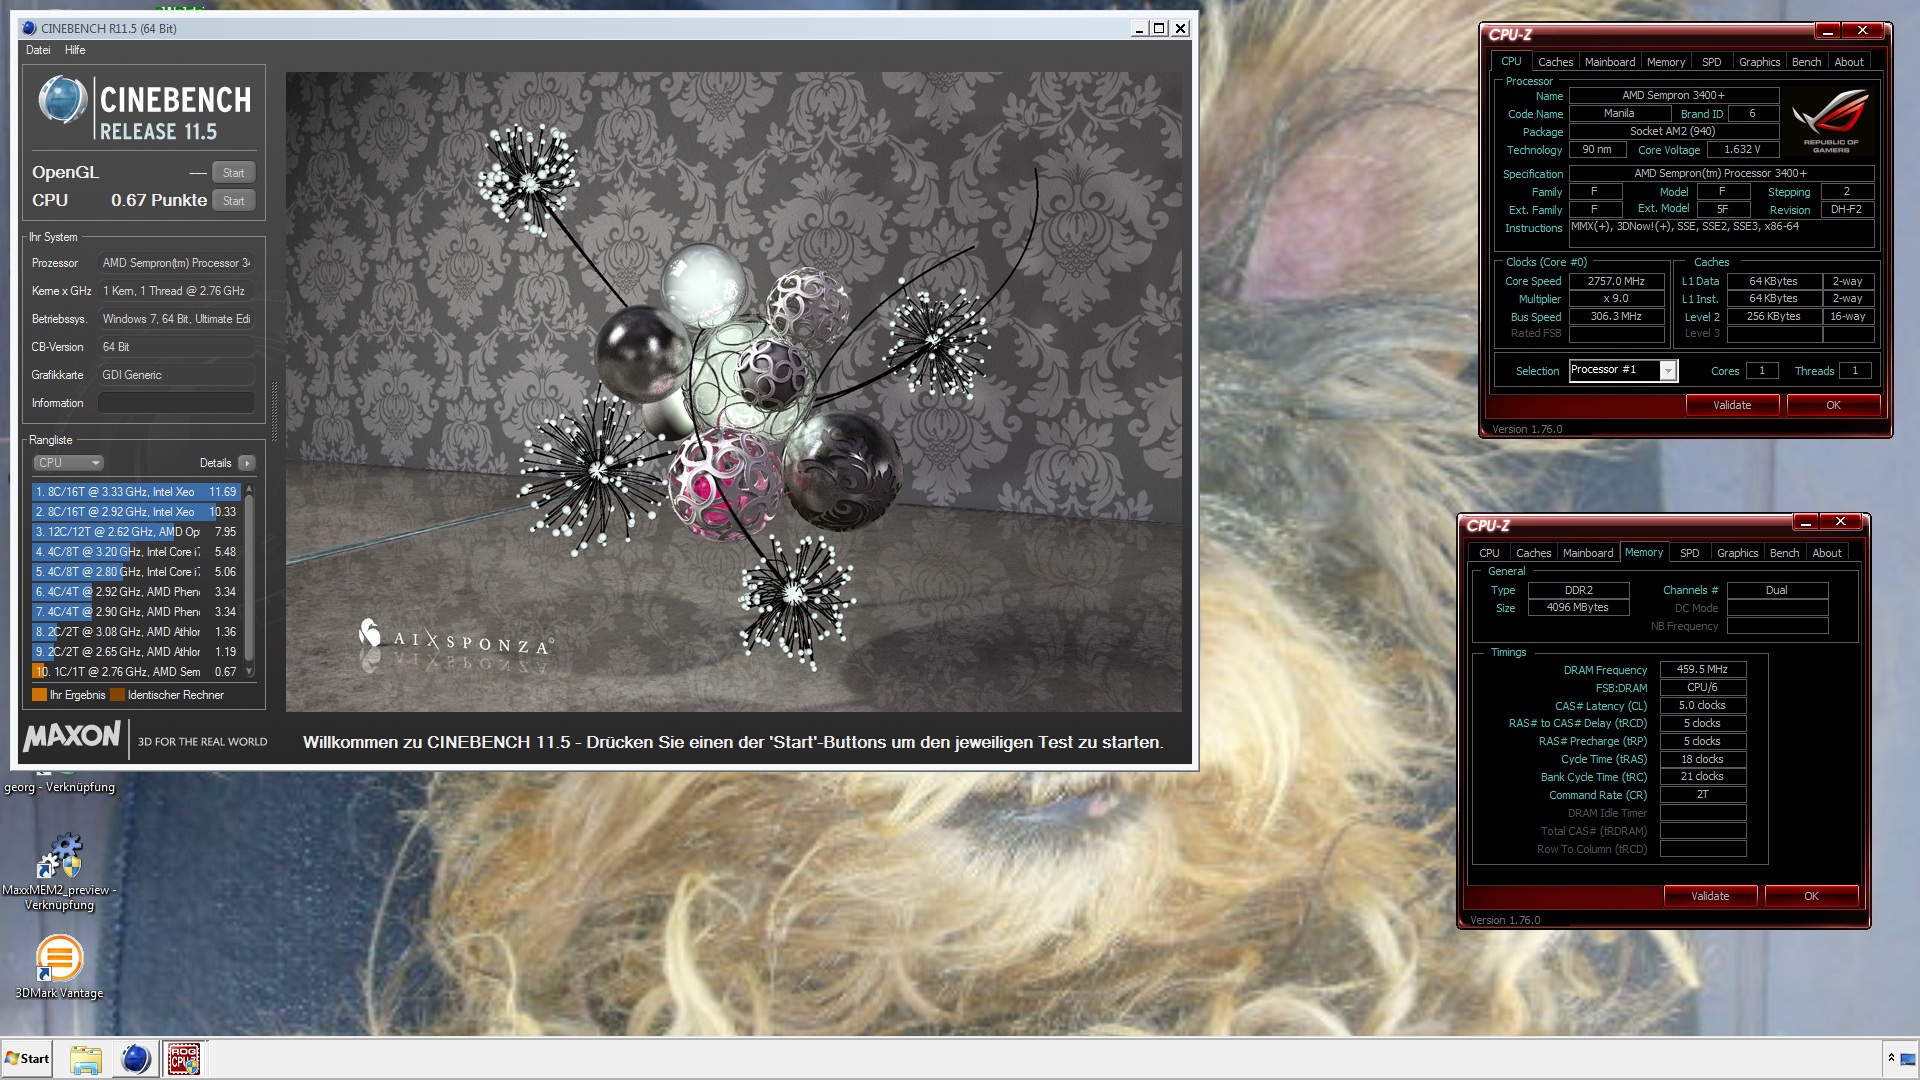The width and height of the screenshot is (1920, 1080).
Task: Show hidden system tray icons
Action: coord(1891,1058)
